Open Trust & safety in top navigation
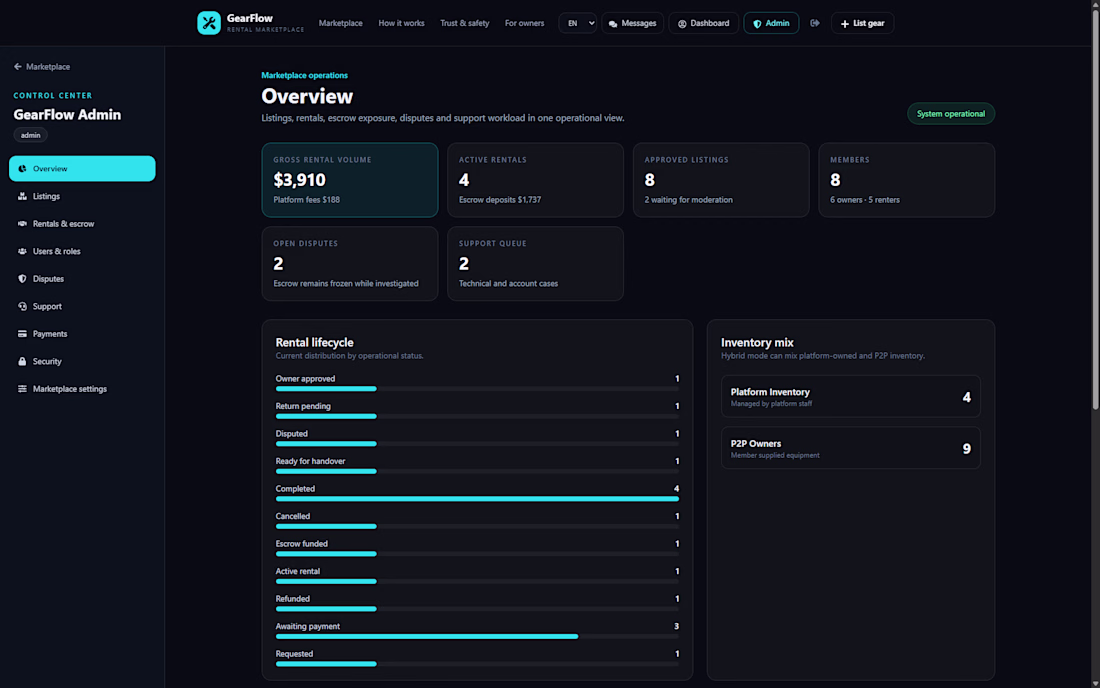This screenshot has width=1100, height=688. point(464,23)
